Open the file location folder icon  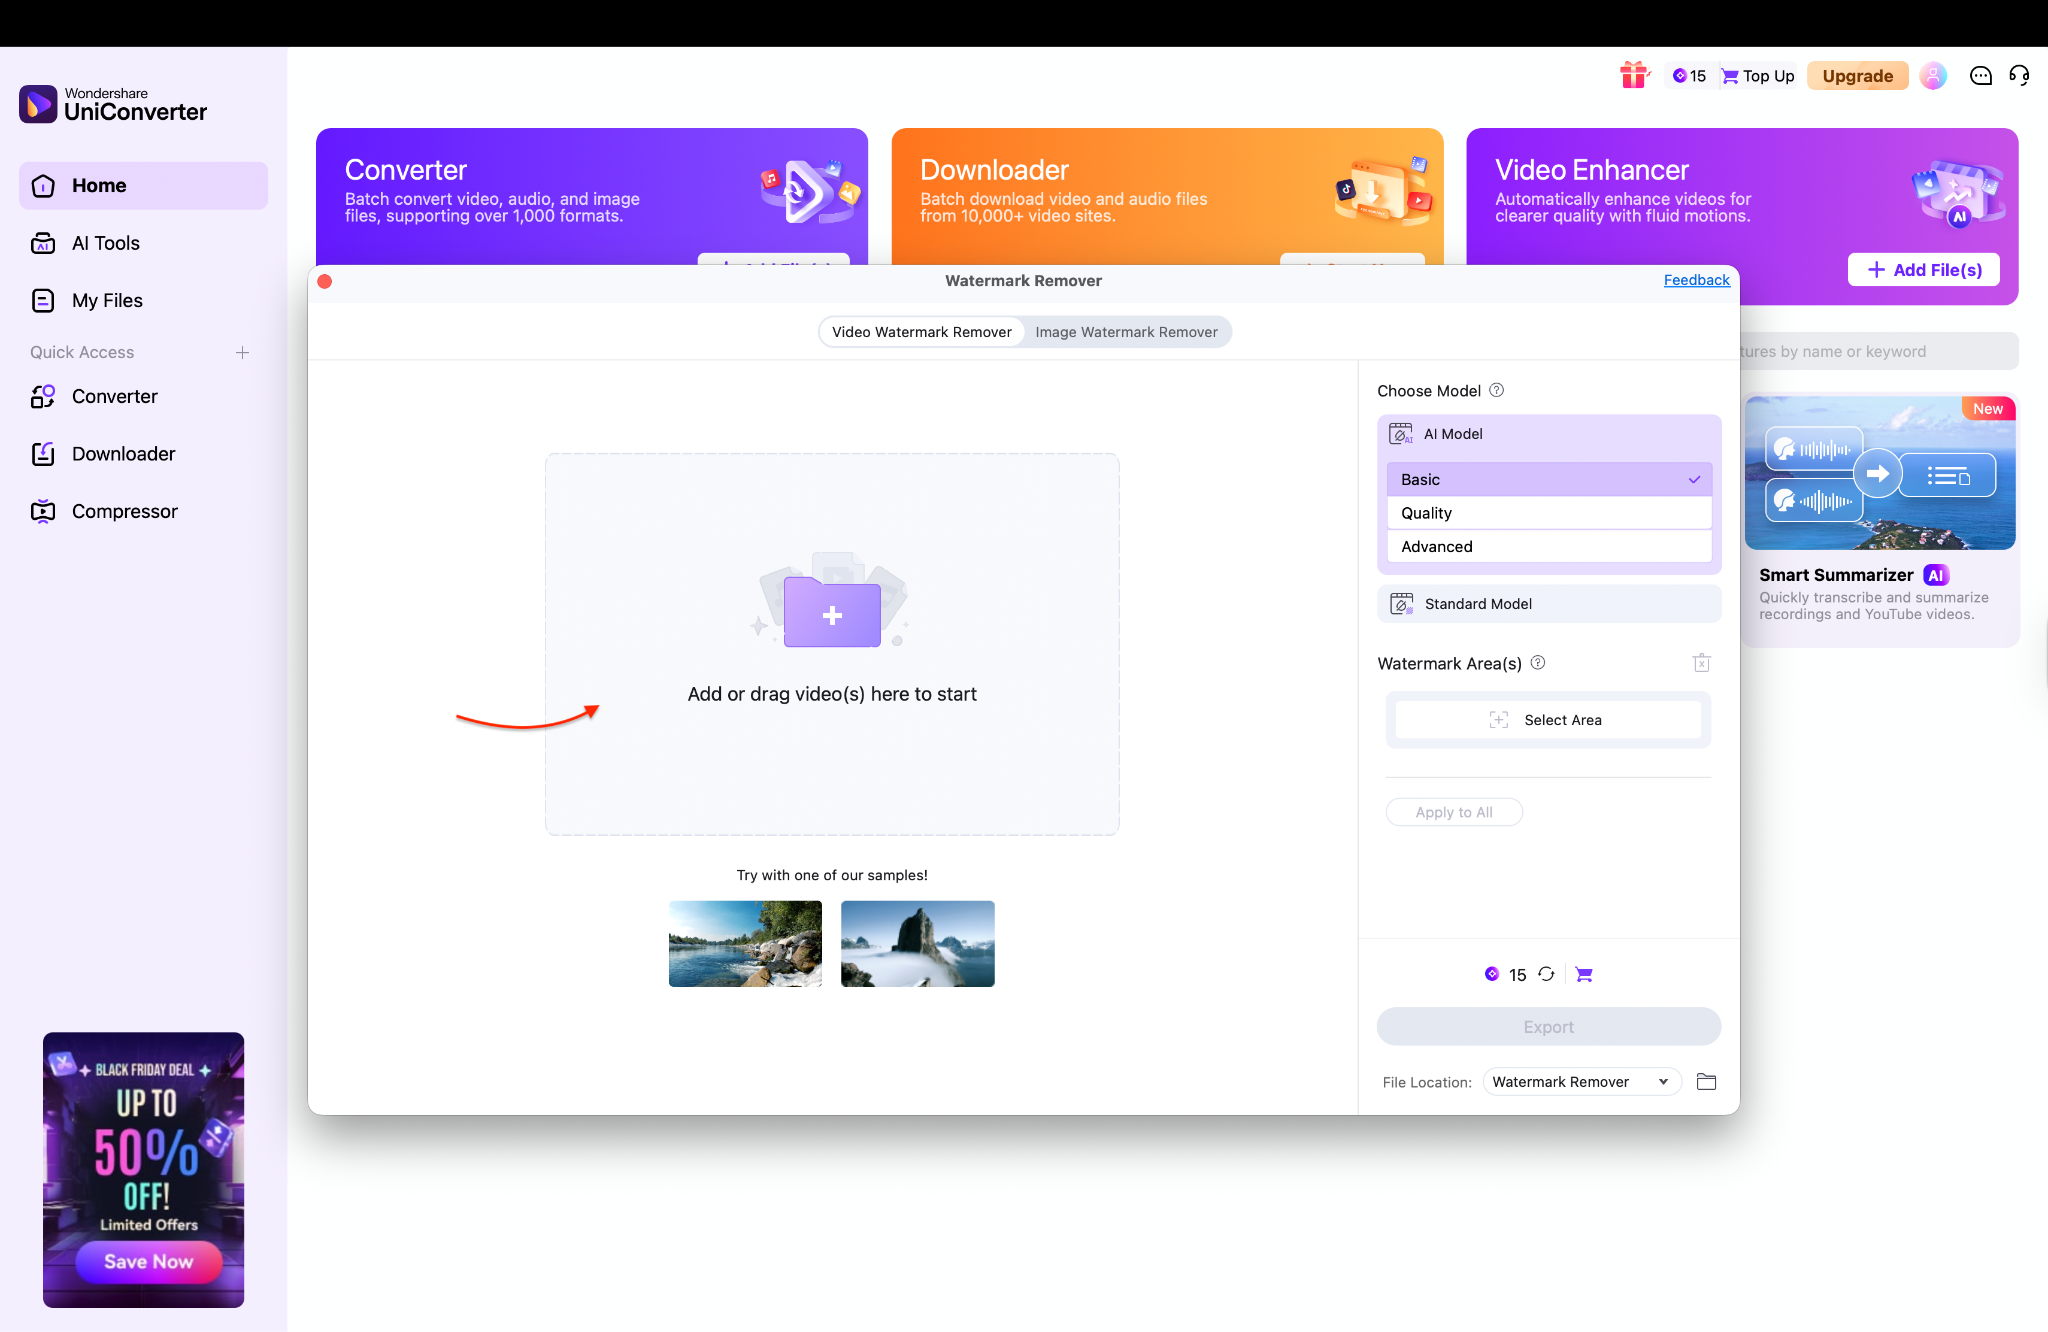tap(1706, 1082)
